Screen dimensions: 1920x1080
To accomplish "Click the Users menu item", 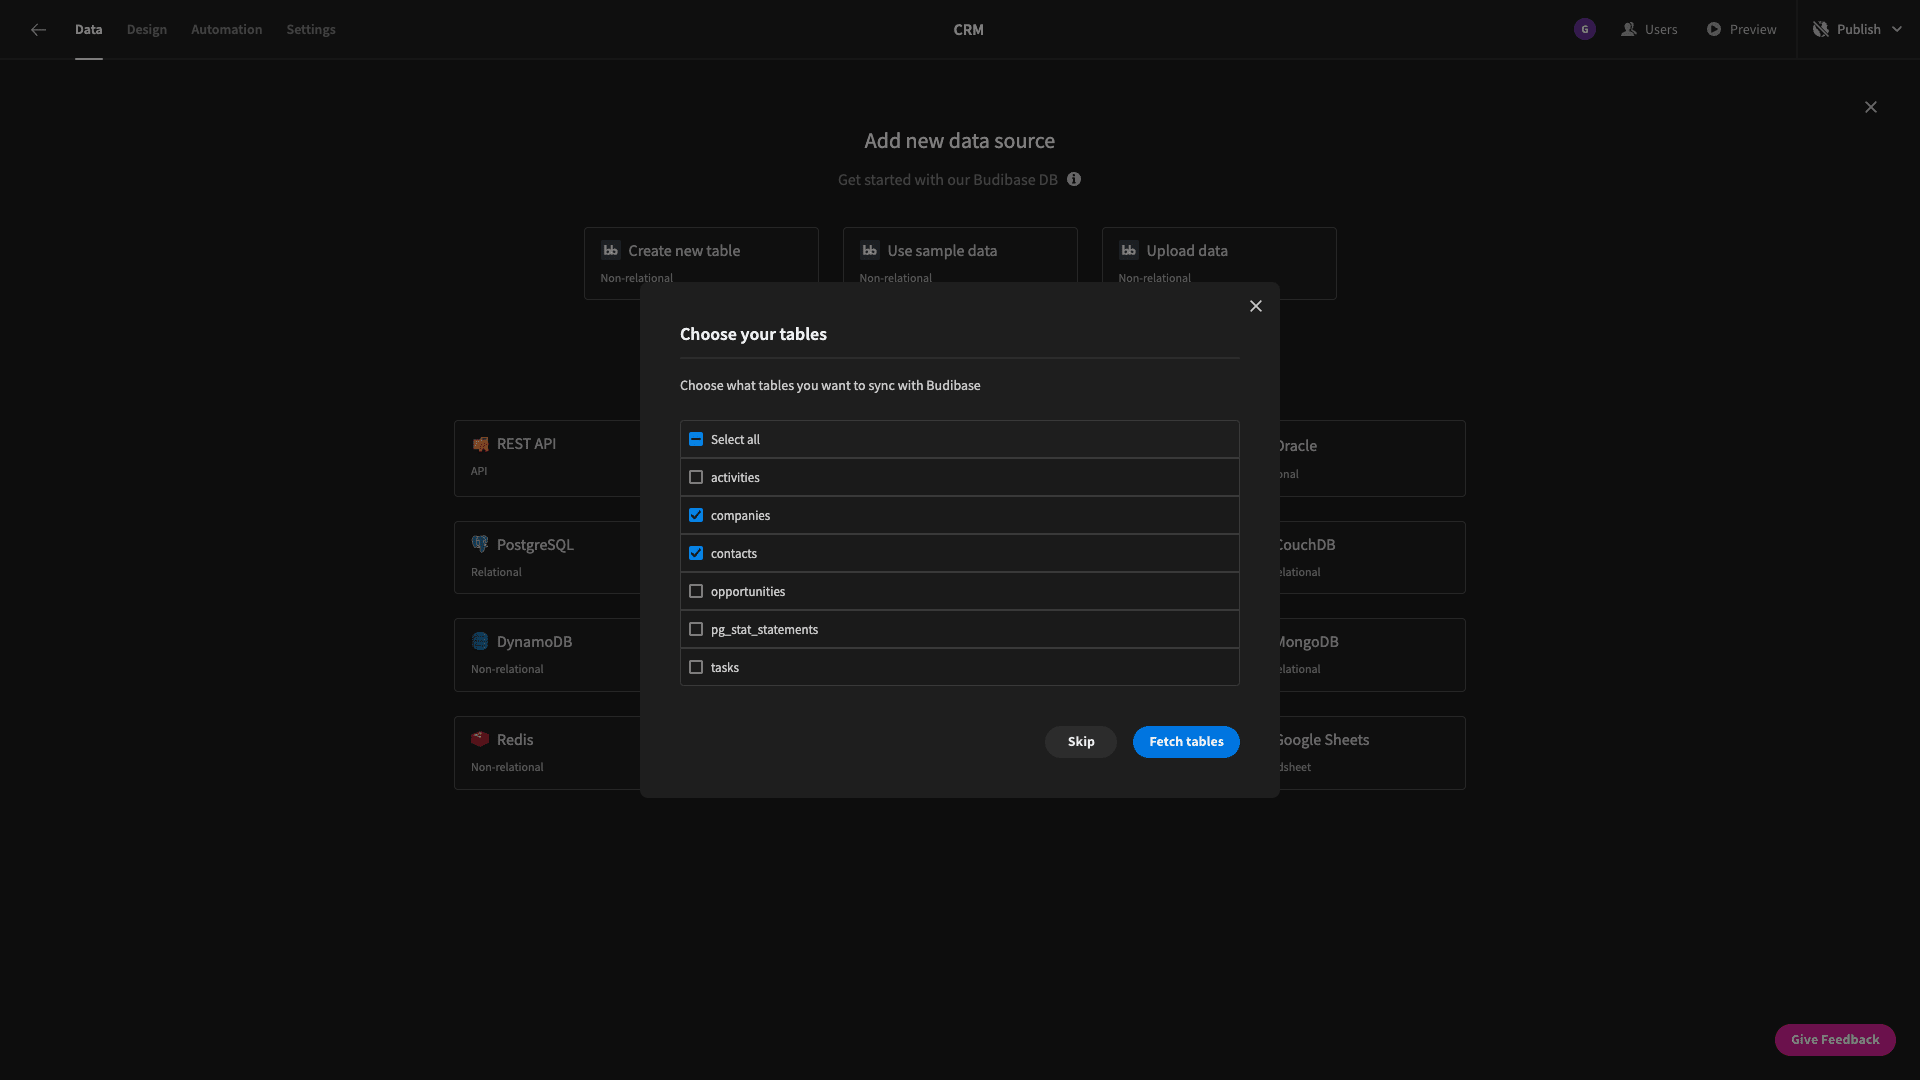I will [x=1651, y=29].
